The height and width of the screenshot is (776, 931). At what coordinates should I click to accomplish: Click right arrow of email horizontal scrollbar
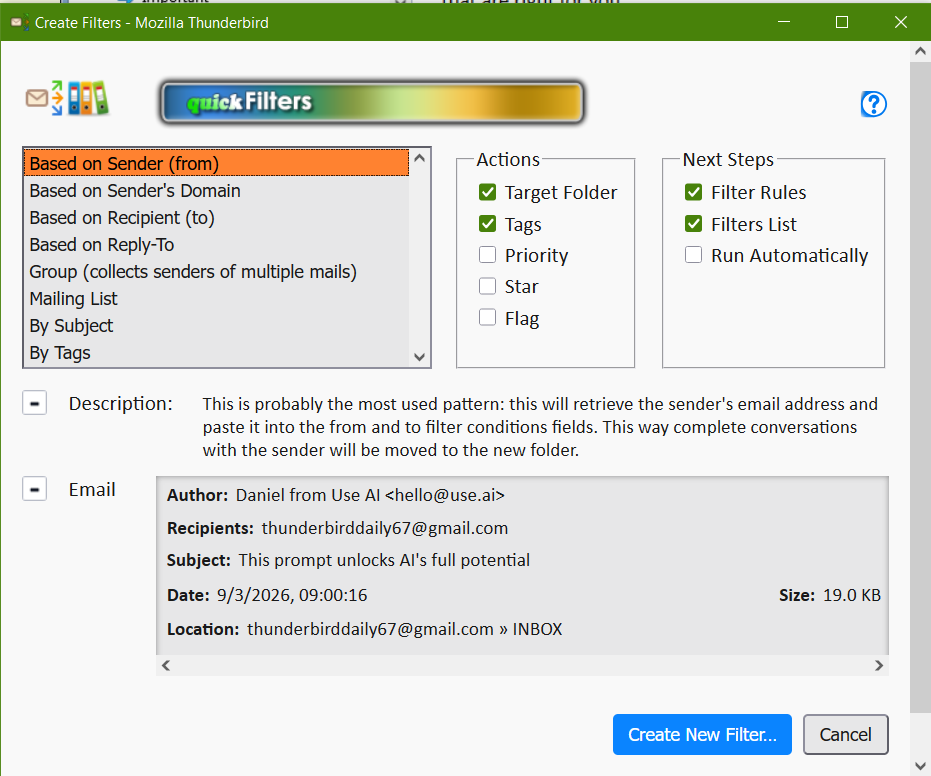click(x=879, y=665)
